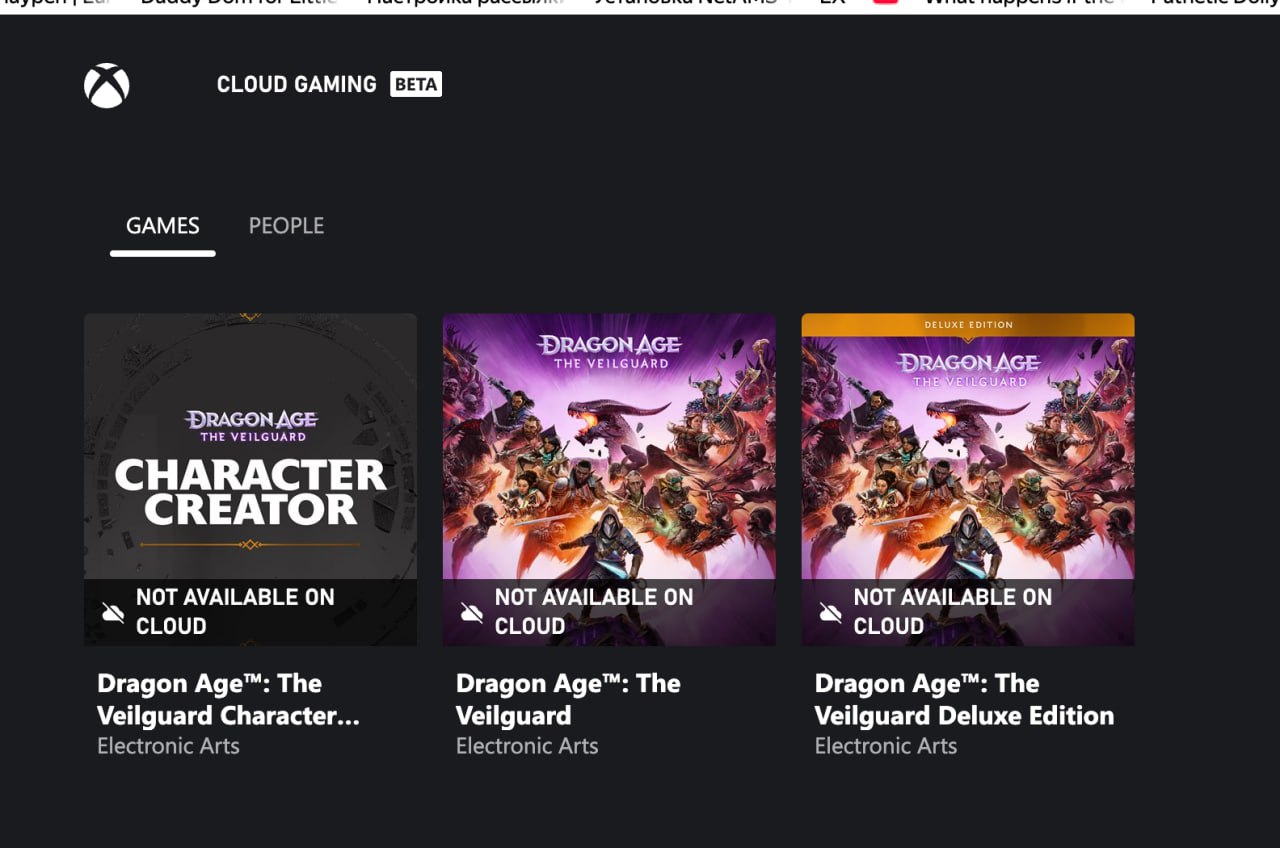Select the GAMES tab

tap(163, 226)
